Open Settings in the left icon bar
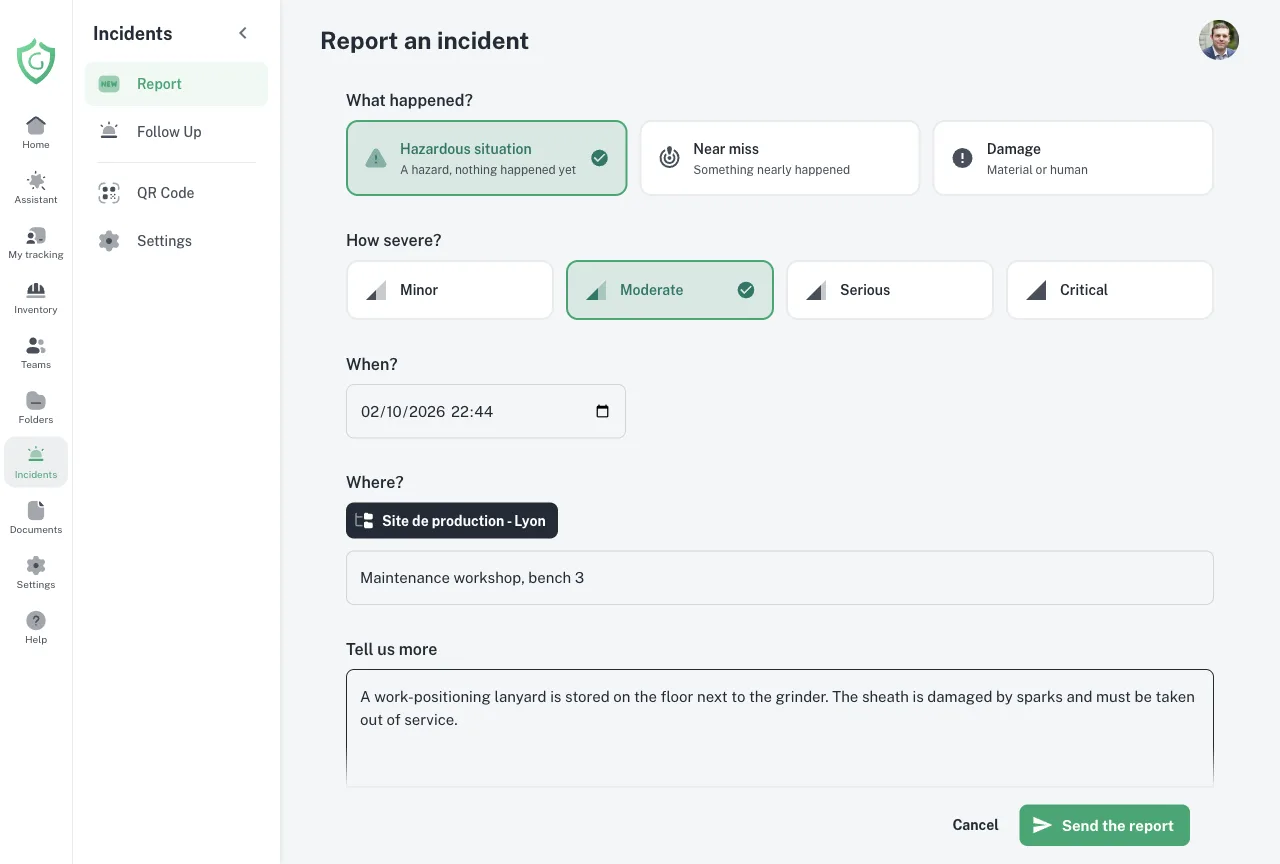This screenshot has height=864, width=1280. click(x=36, y=572)
